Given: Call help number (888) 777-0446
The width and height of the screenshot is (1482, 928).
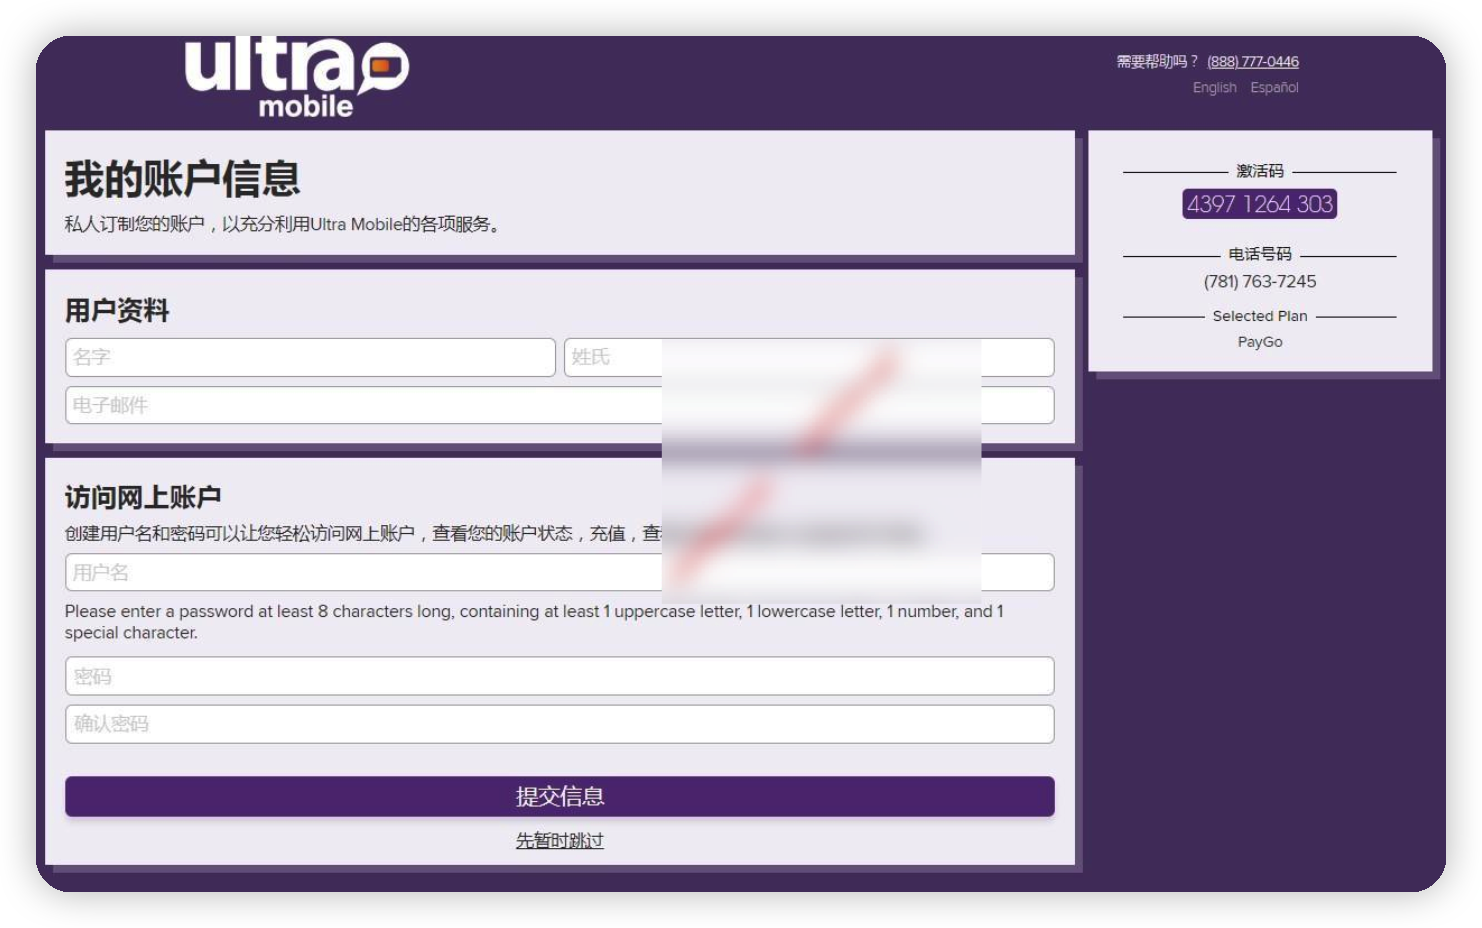Looking at the screenshot, I should tap(1252, 62).
